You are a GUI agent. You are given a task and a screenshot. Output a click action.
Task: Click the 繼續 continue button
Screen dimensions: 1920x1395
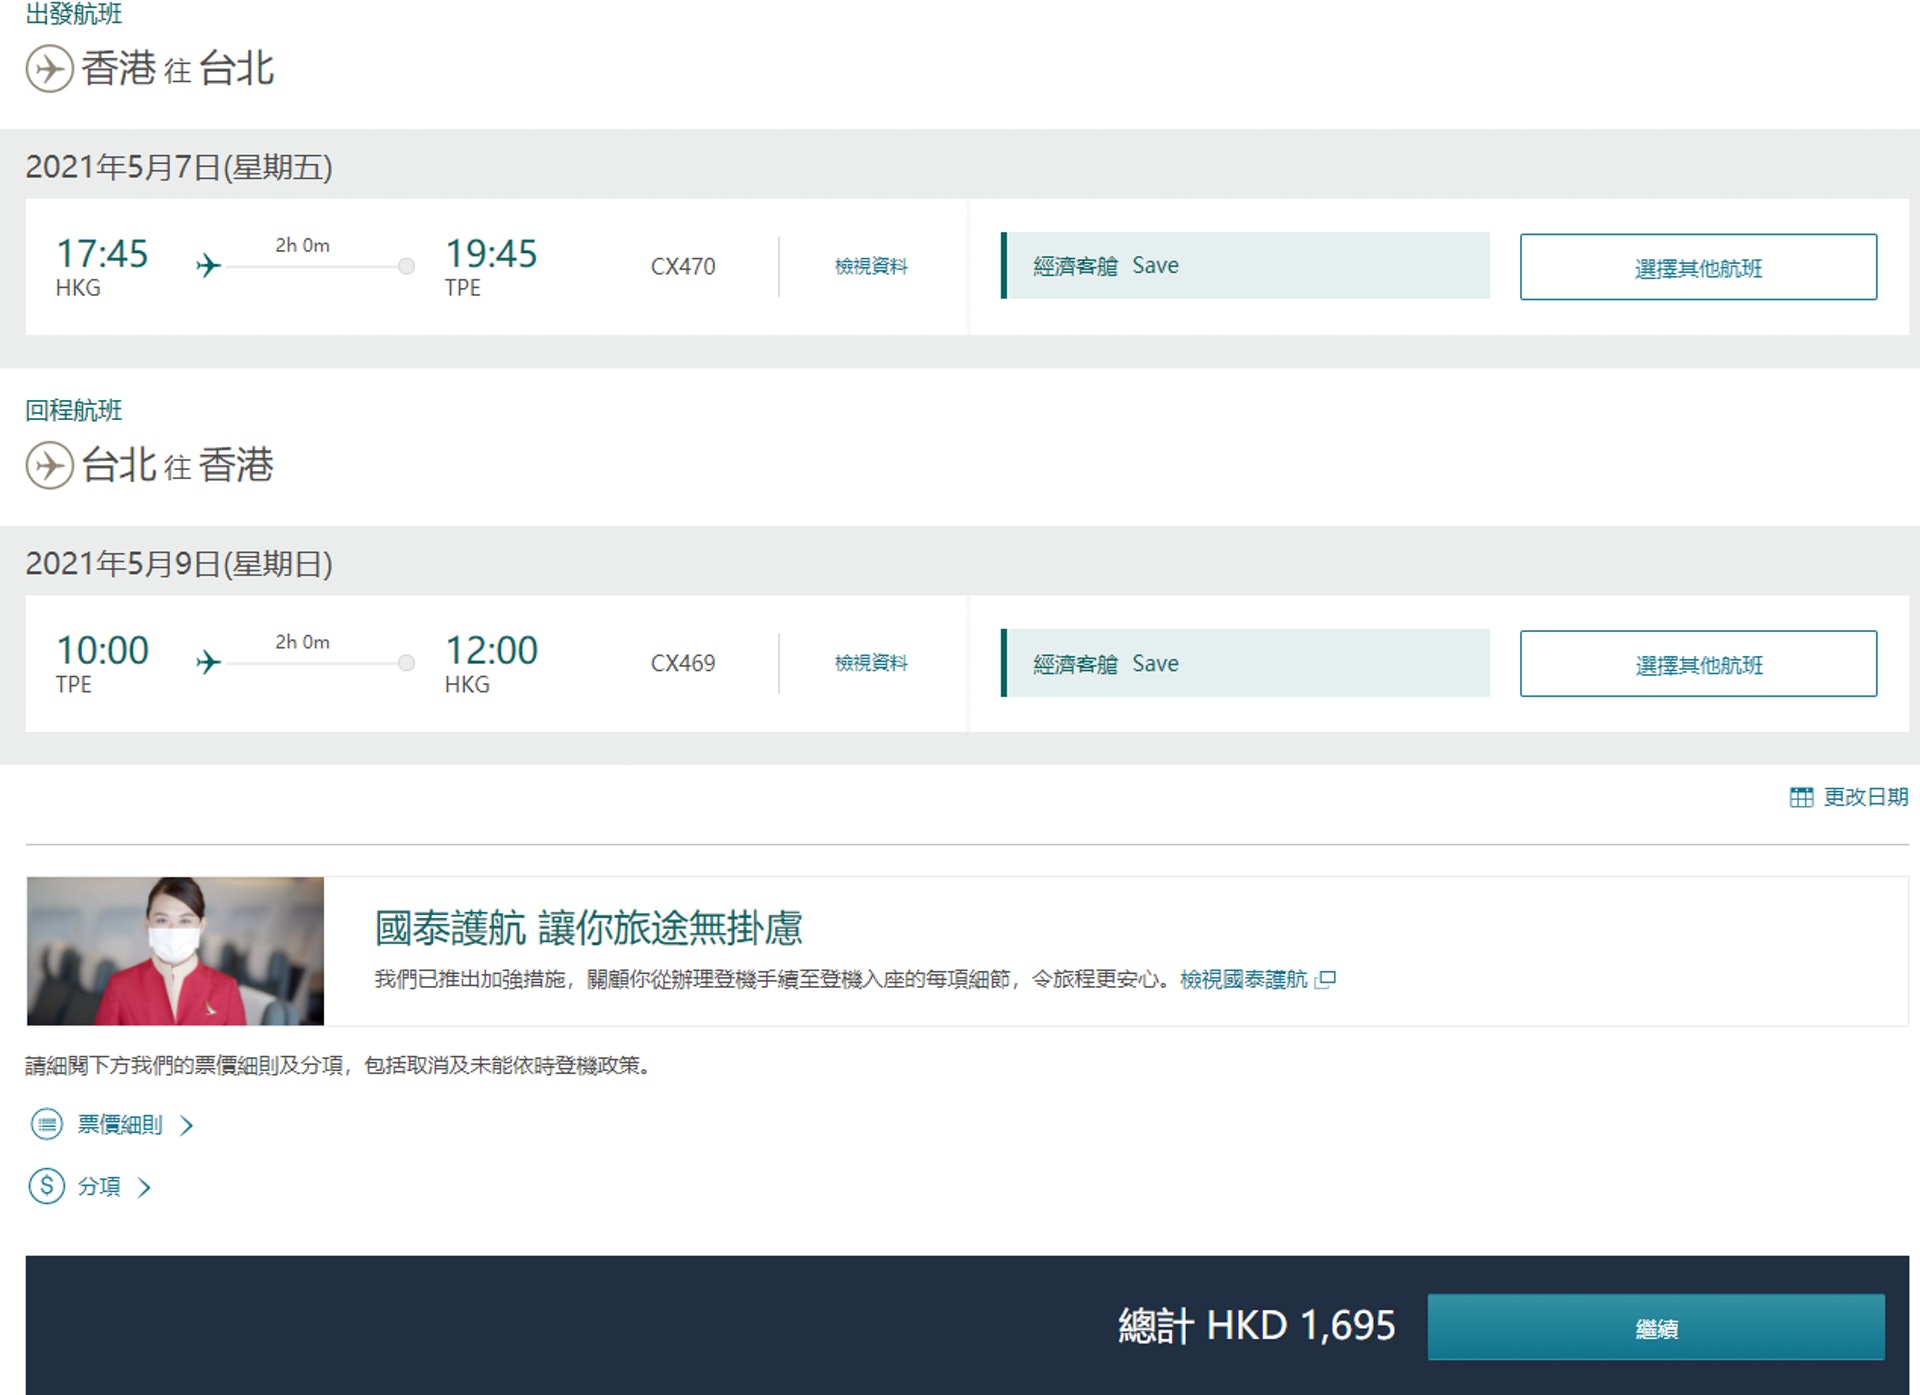[x=1656, y=1327]
